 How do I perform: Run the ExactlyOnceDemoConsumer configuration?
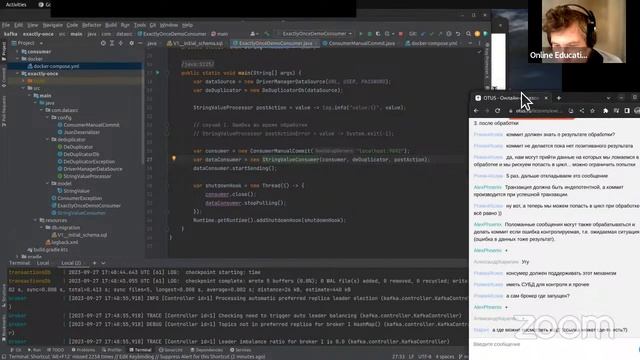click(x=360, y=34)
